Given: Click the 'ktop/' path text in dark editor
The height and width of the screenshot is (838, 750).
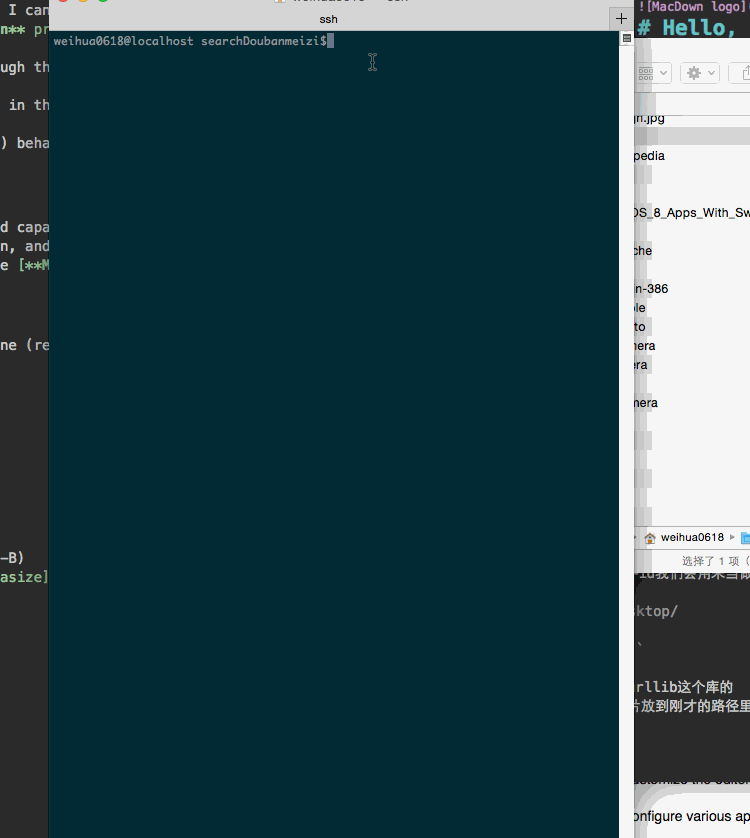Looking at the screenshot, I should tap(656, 611).
